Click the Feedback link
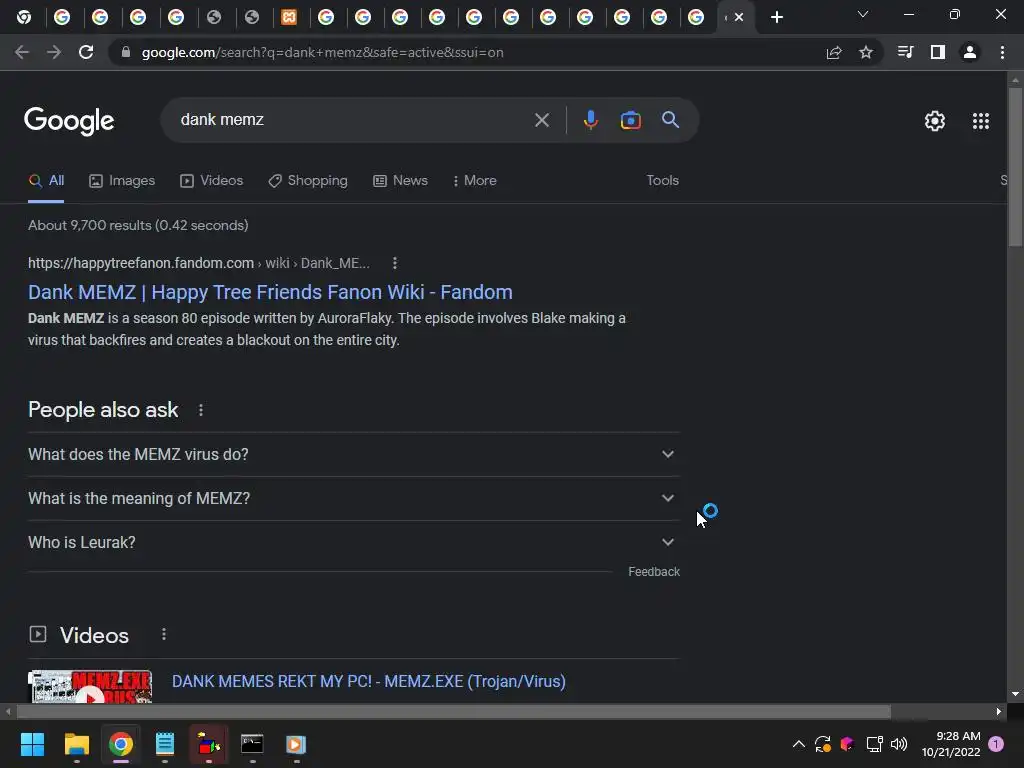1024x768 pixels. coord(654,572)
